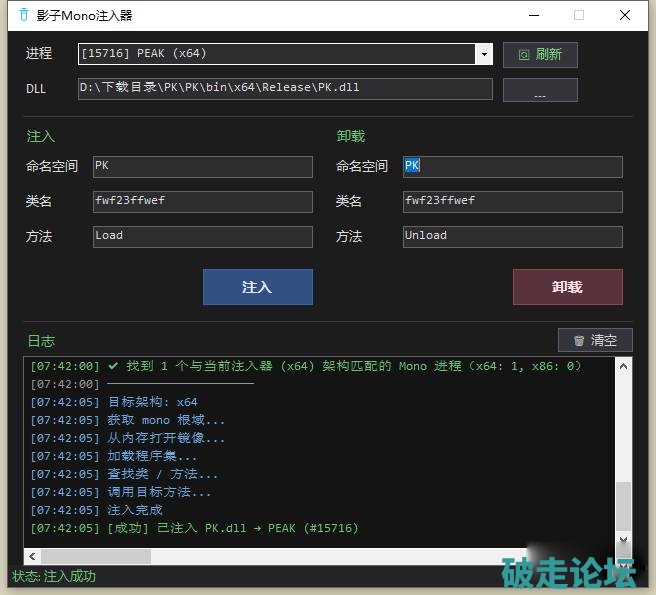Click the log horizontal scrollbar thumb
The image size is (656, 595).
point(96,556)
